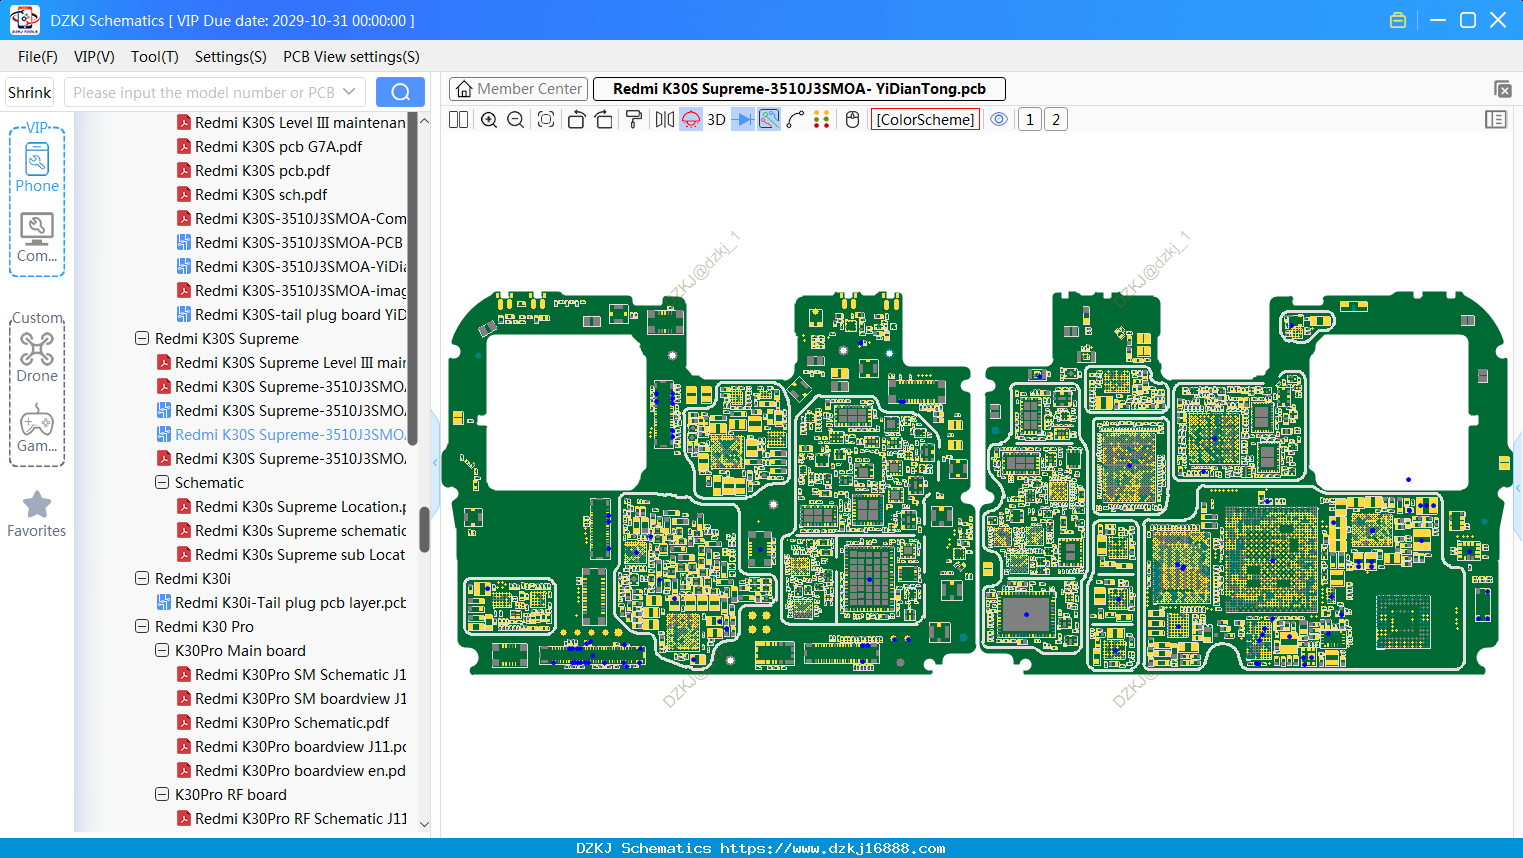The image size is (1523, 858).
Task: Rotate the board counterclockwise
Action: click(x=576, y=120)
